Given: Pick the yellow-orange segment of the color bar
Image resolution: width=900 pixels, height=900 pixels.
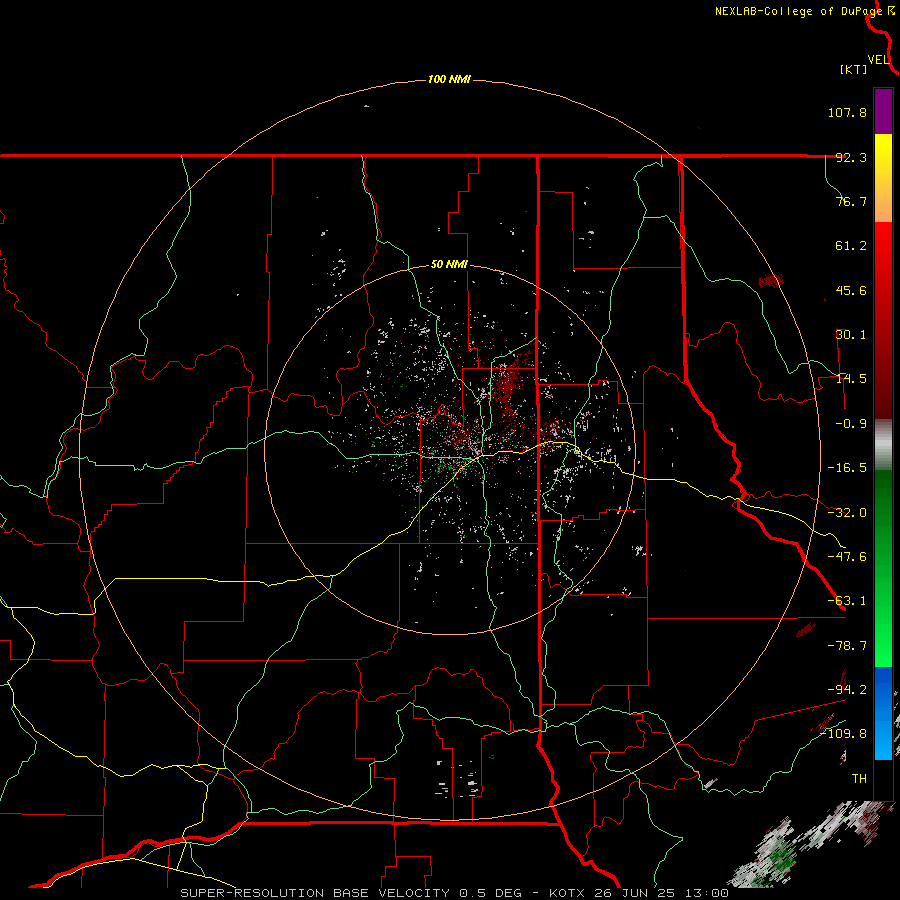Looking at the screenshot, I should [883, 178].
